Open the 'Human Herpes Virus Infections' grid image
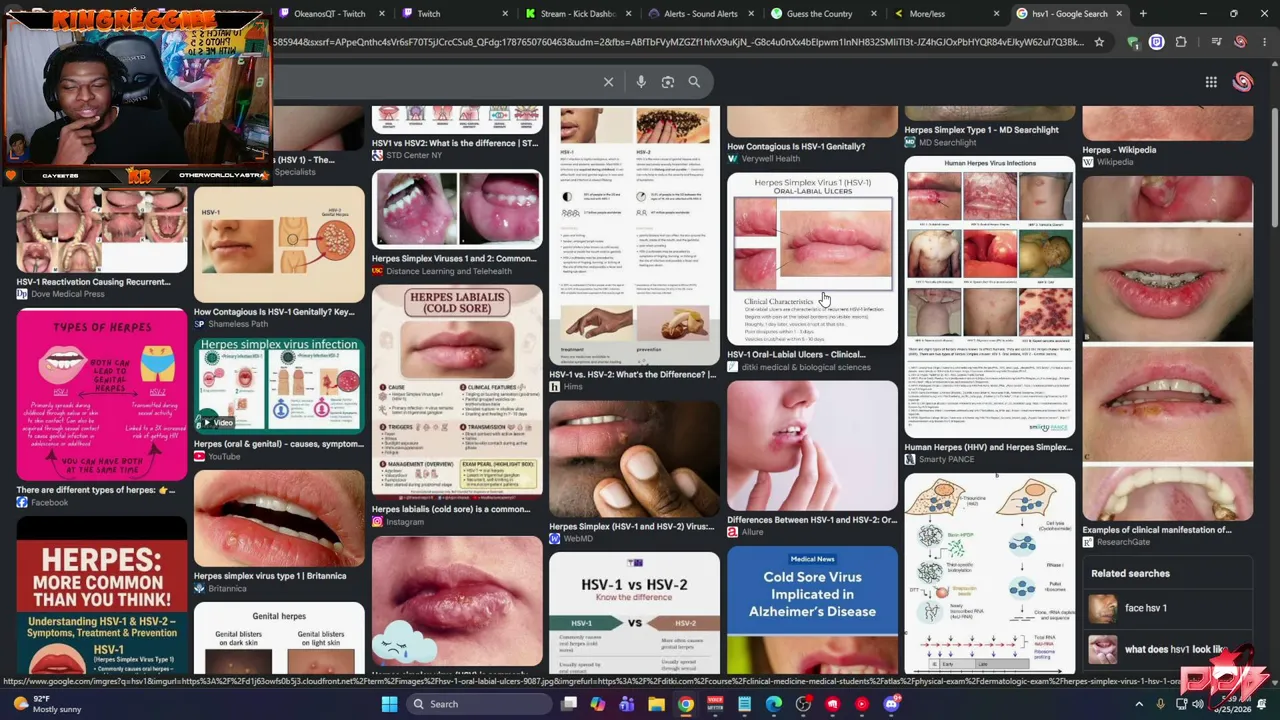 [990, 296]
